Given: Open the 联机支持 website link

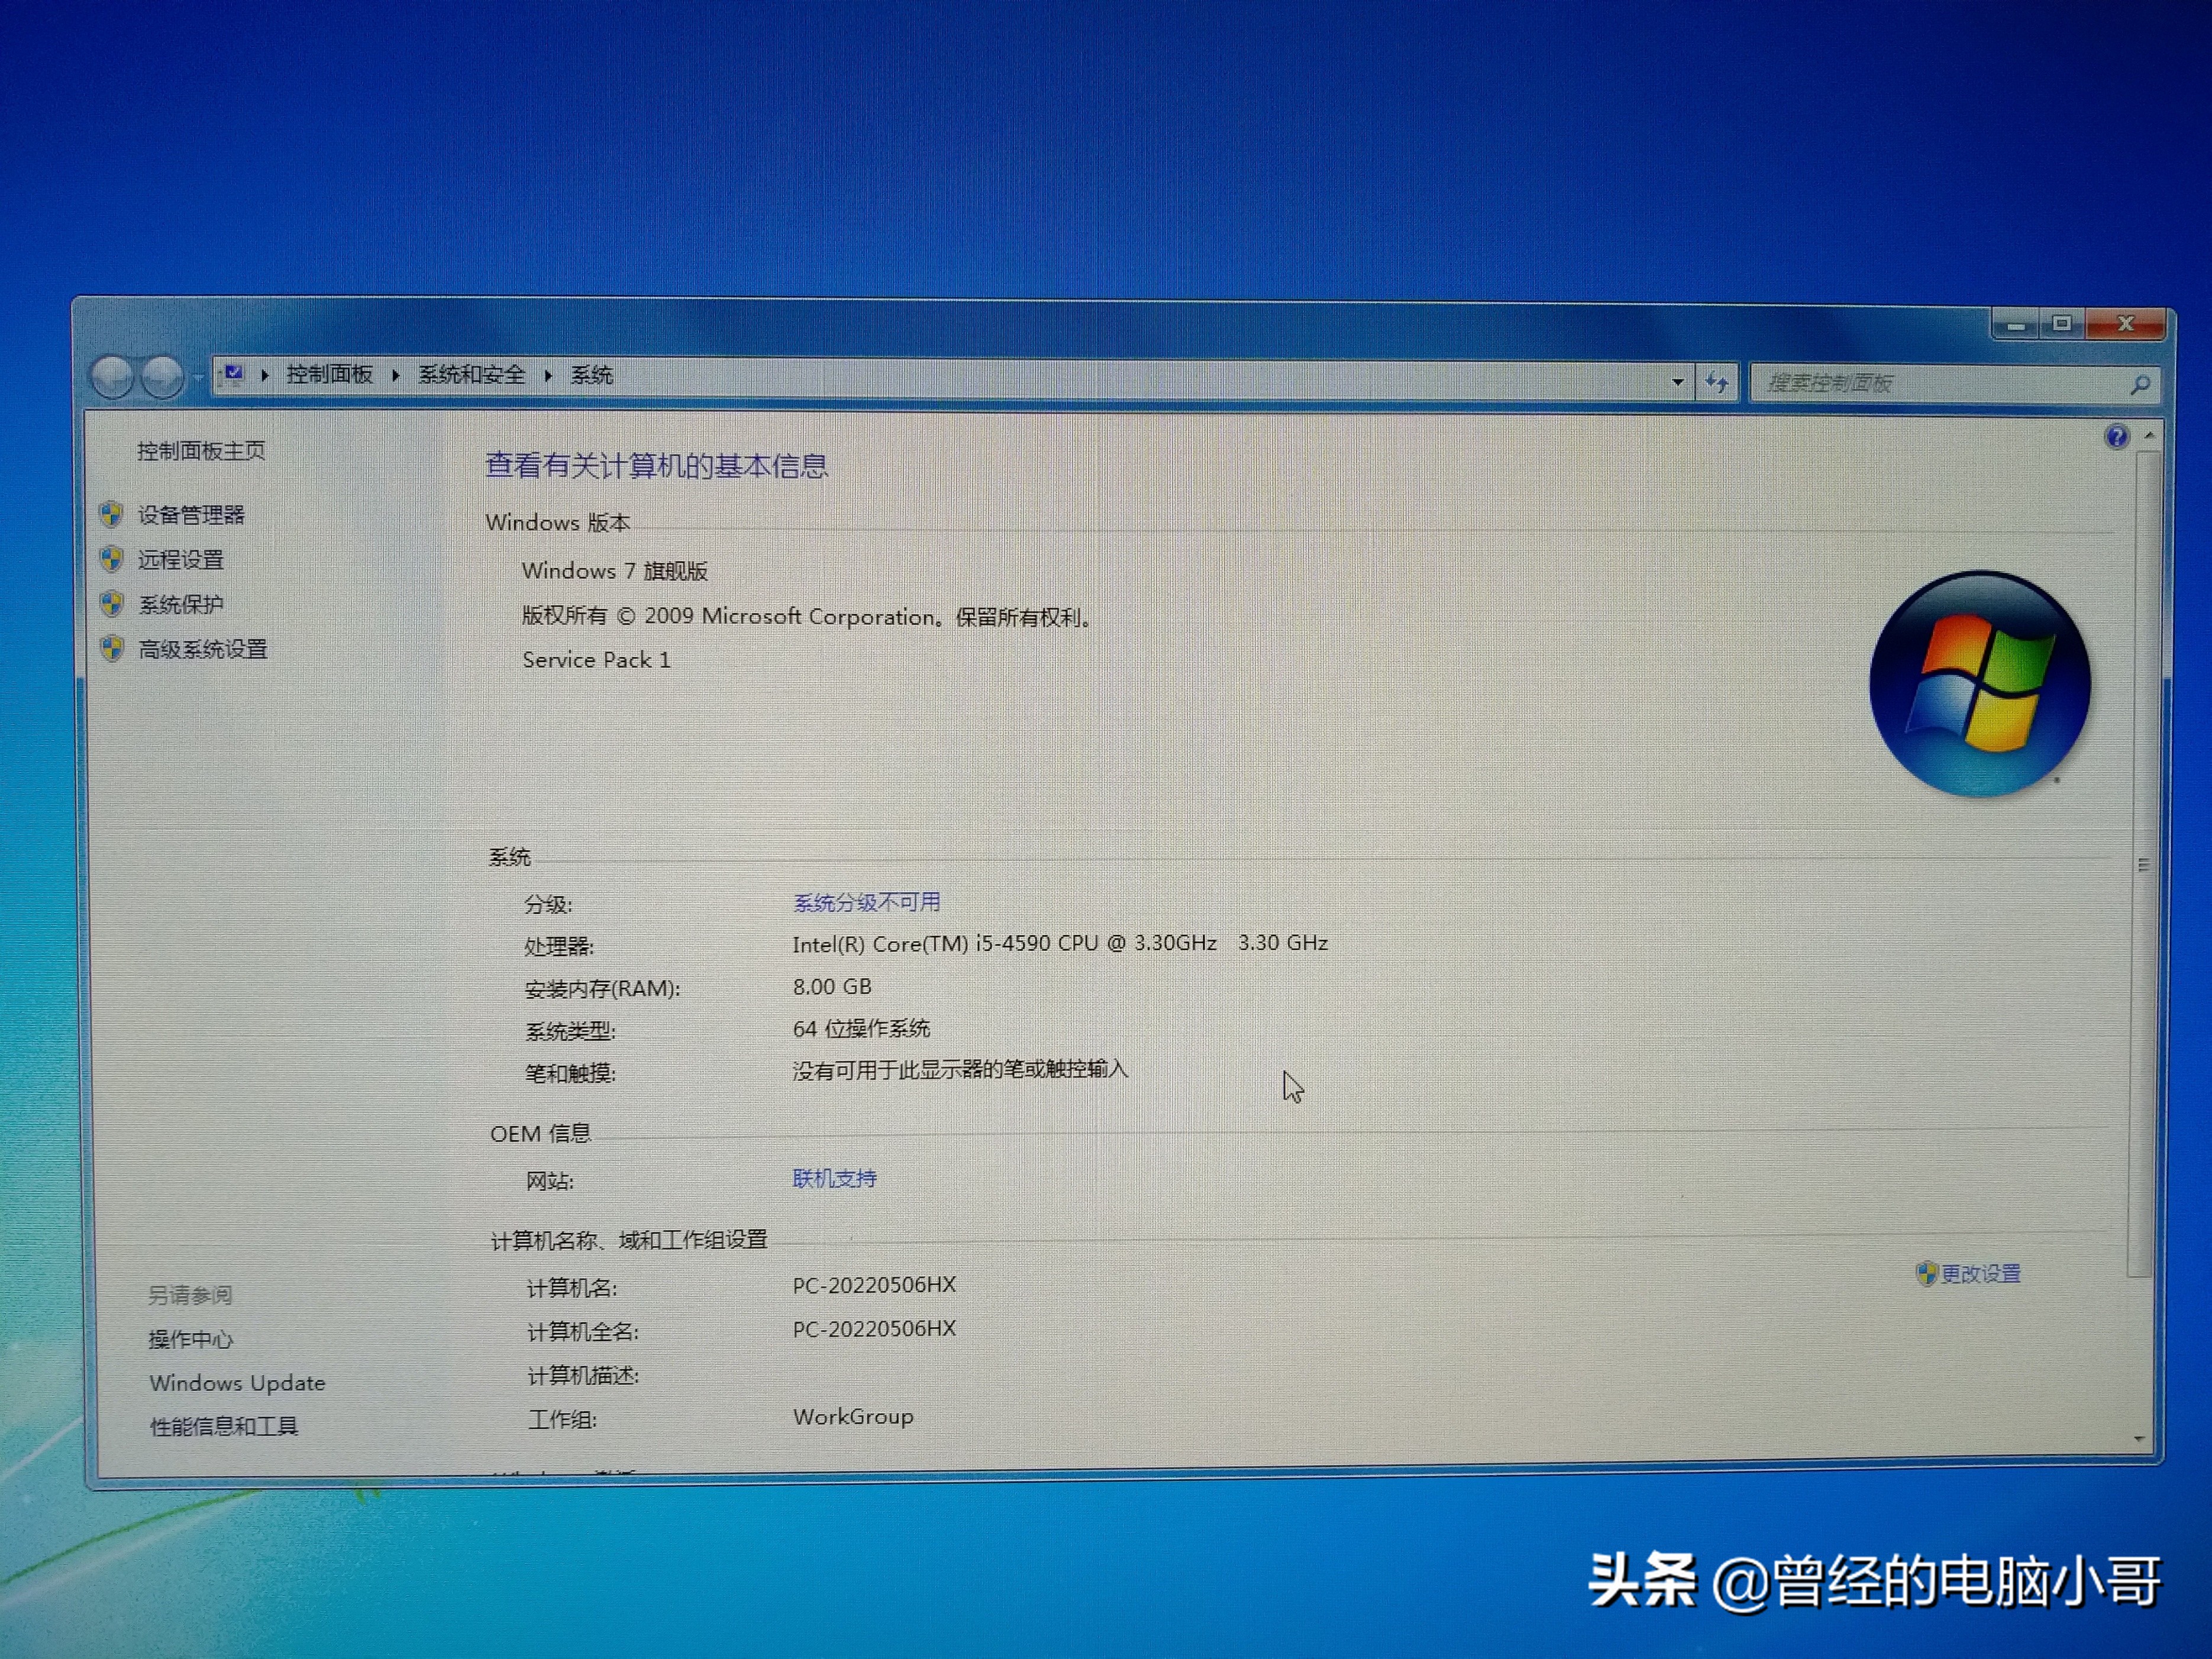Looking at the screenshot, I should [834, 1179].
